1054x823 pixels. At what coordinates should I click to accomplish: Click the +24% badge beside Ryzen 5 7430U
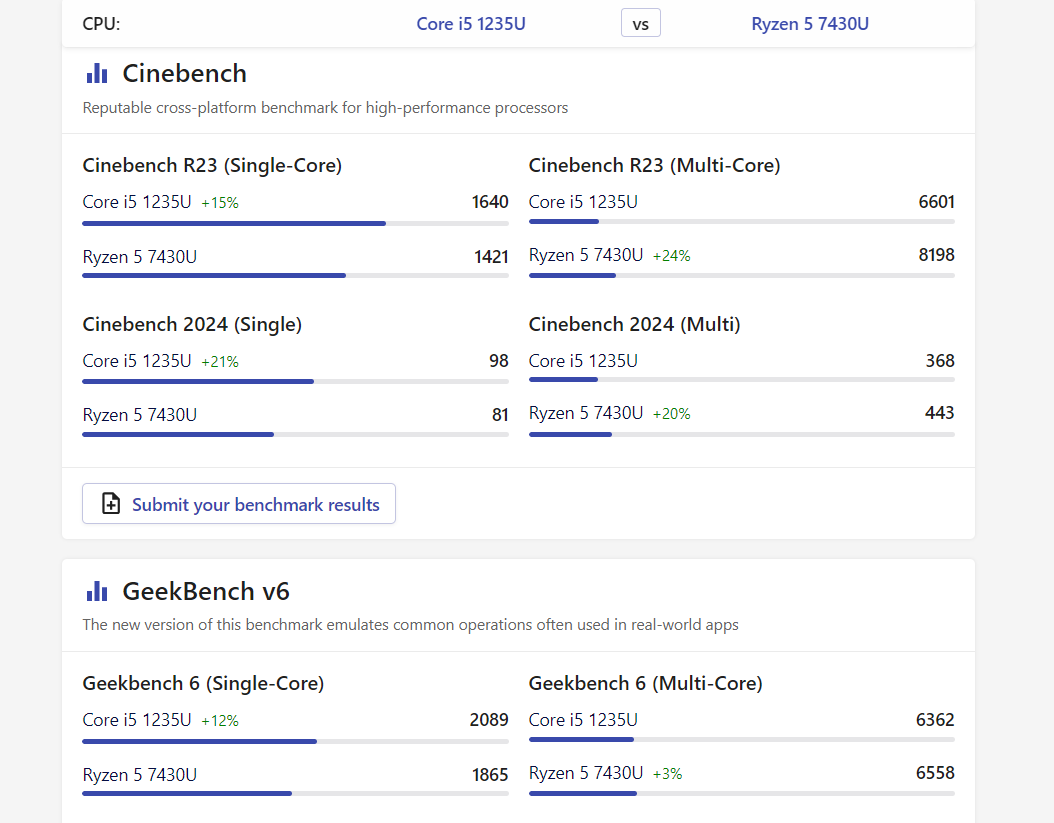click(x=671, y=256)
